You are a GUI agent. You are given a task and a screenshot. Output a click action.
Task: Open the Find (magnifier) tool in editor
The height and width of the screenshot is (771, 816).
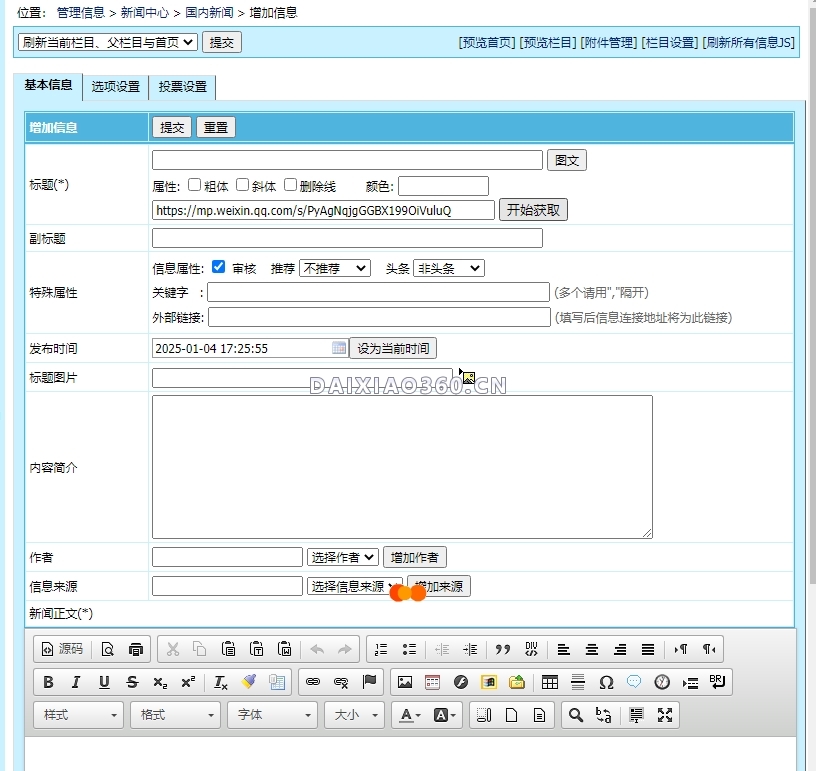click(x=575, y=715)
